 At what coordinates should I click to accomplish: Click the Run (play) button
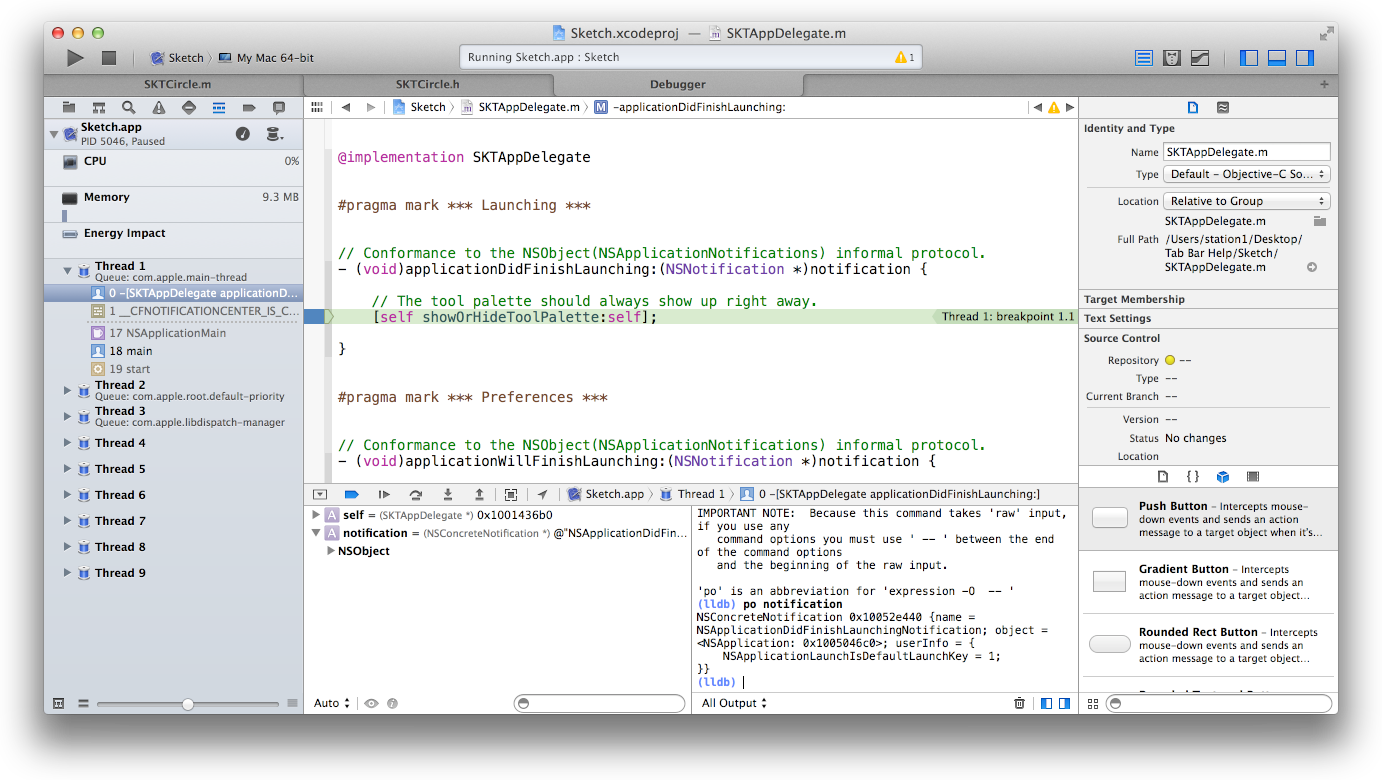(75, 58)
